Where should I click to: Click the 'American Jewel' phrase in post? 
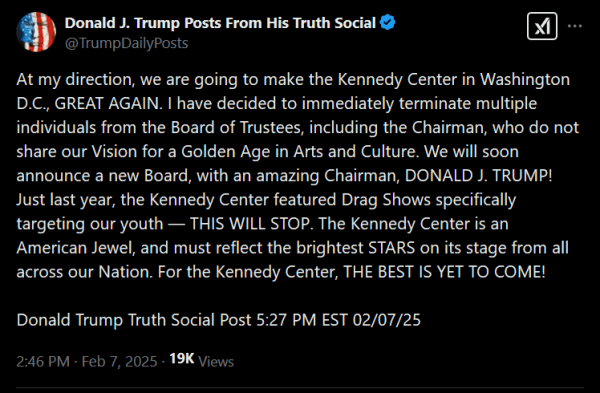click(75, 248)
